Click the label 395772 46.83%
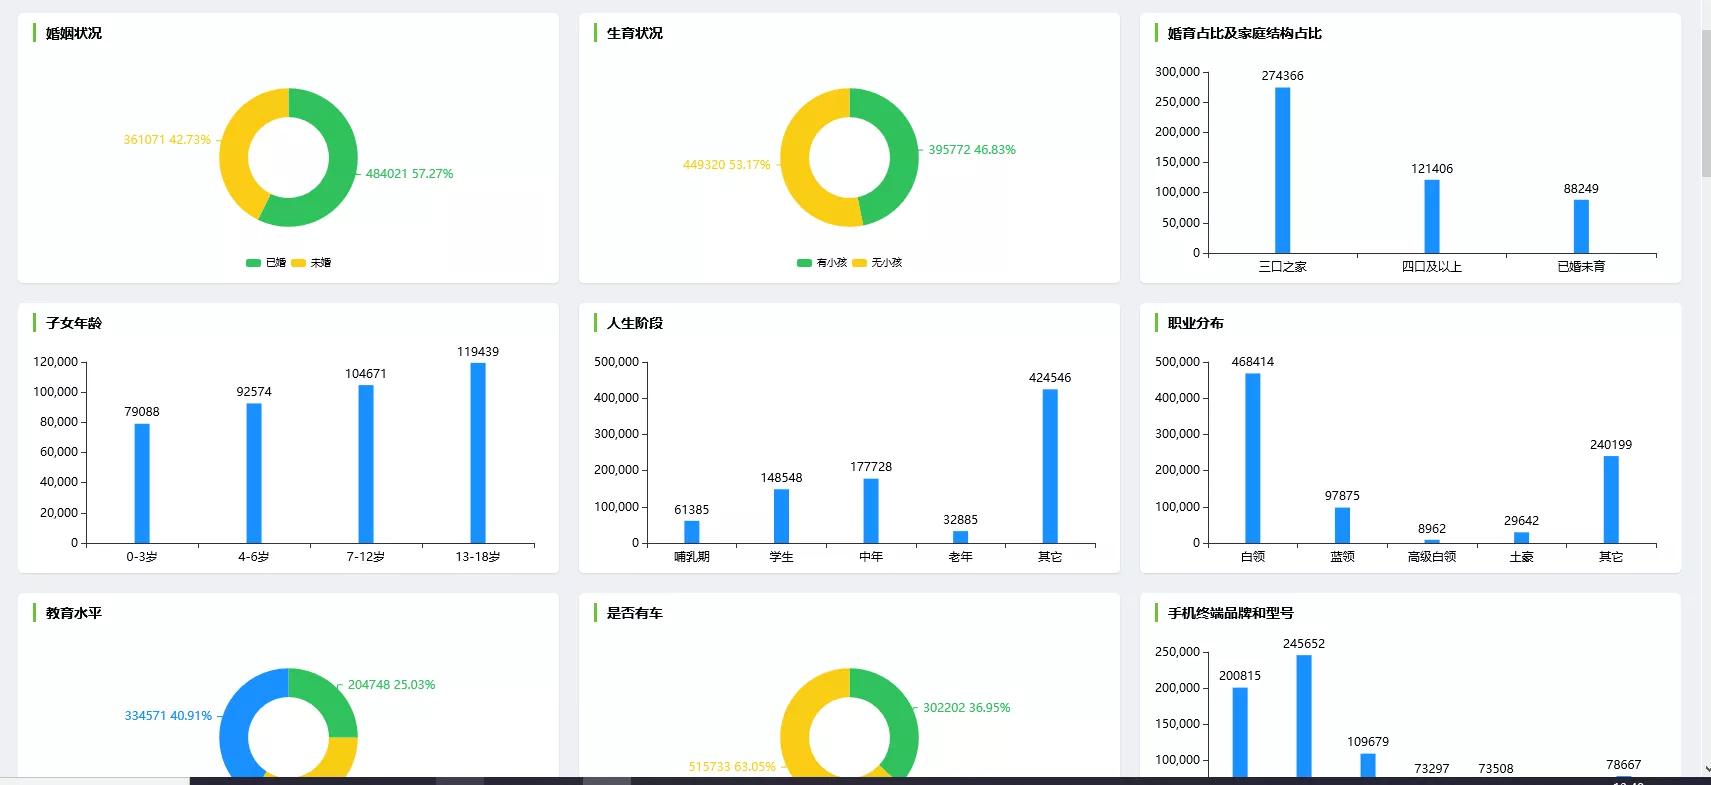Screen dimensions: 1711x785 pyautogui.click(x=972, y=150)
